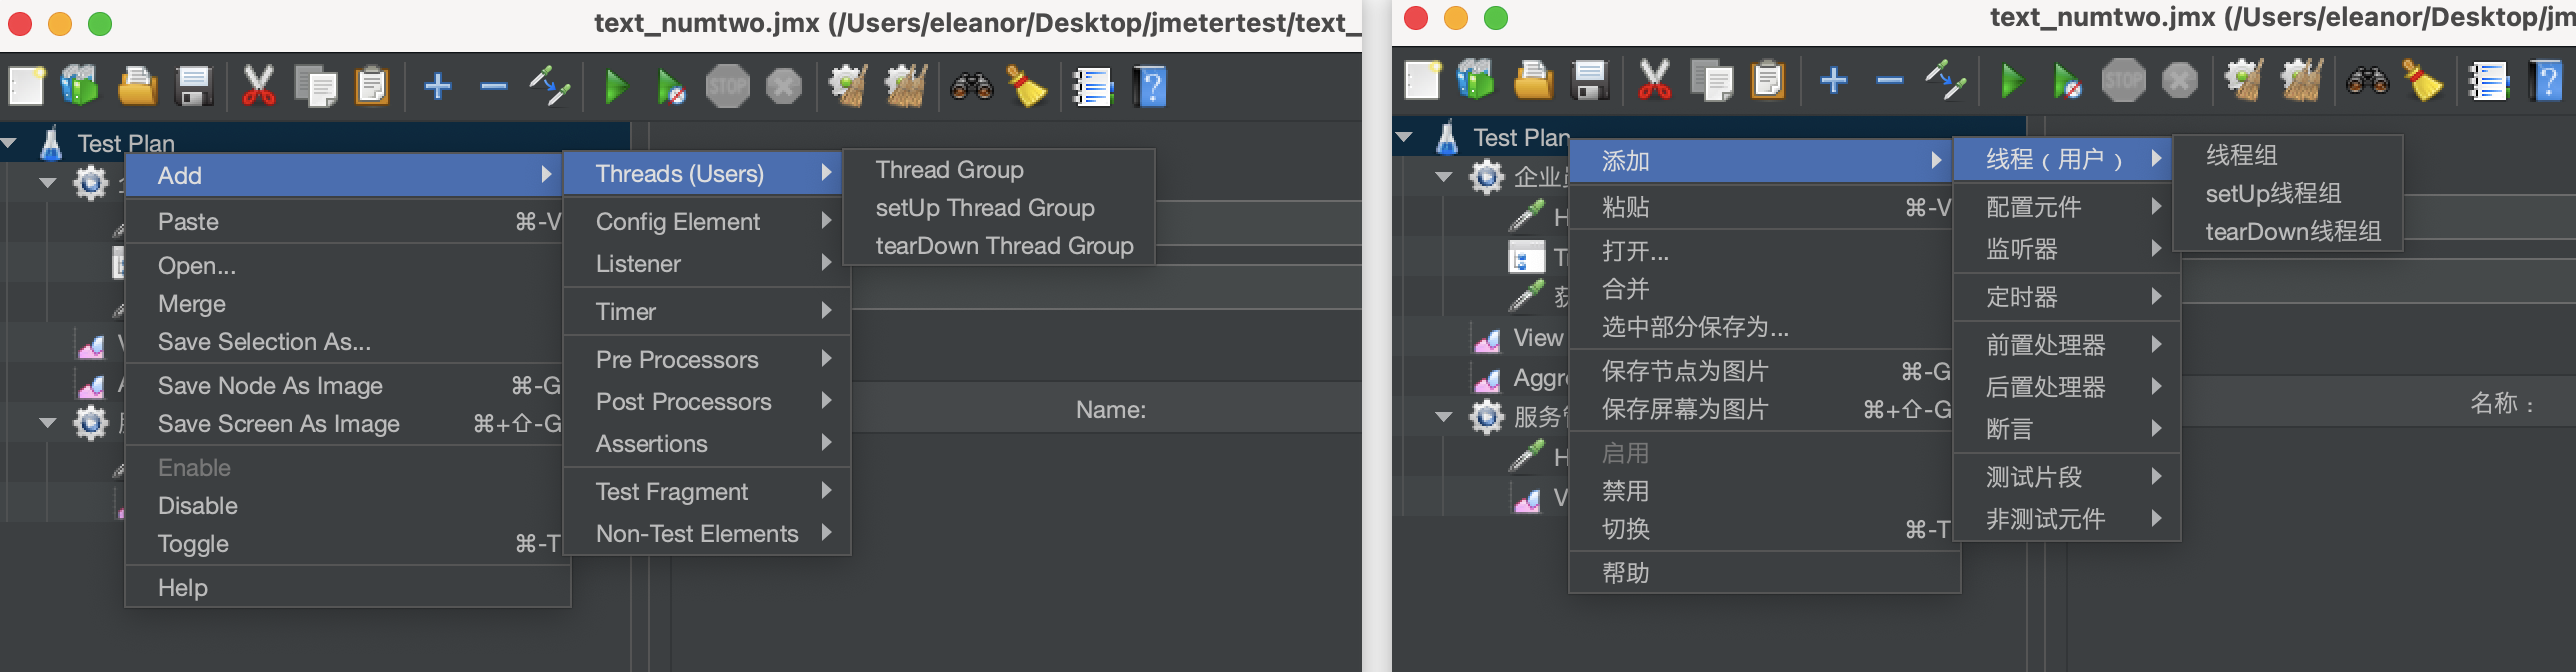Select Toggle in context menu

pos(347,543)
